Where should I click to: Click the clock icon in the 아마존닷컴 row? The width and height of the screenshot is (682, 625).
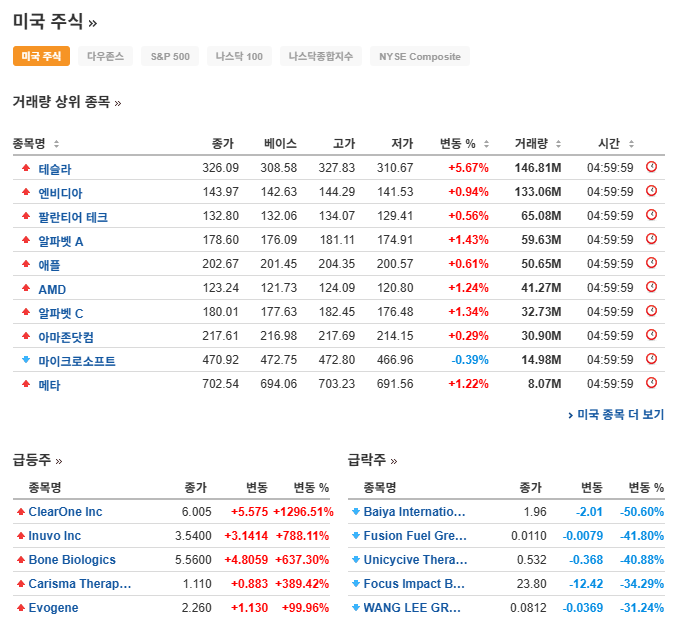coord(651,334)
